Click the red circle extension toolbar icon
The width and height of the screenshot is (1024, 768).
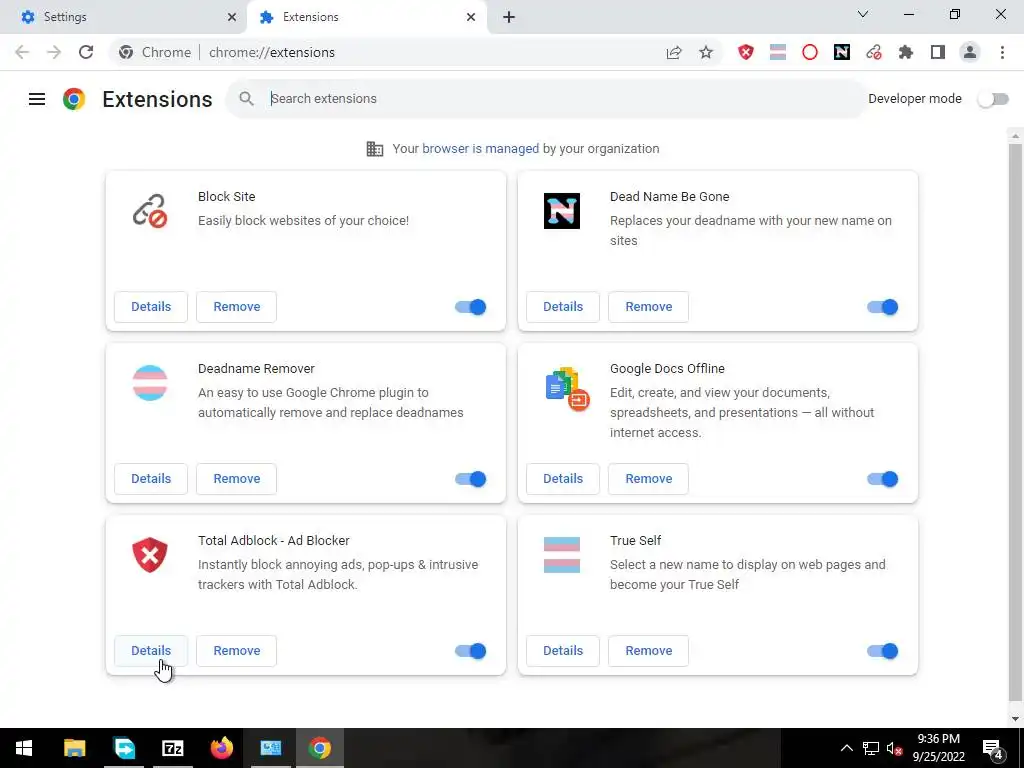coord(810,52)
